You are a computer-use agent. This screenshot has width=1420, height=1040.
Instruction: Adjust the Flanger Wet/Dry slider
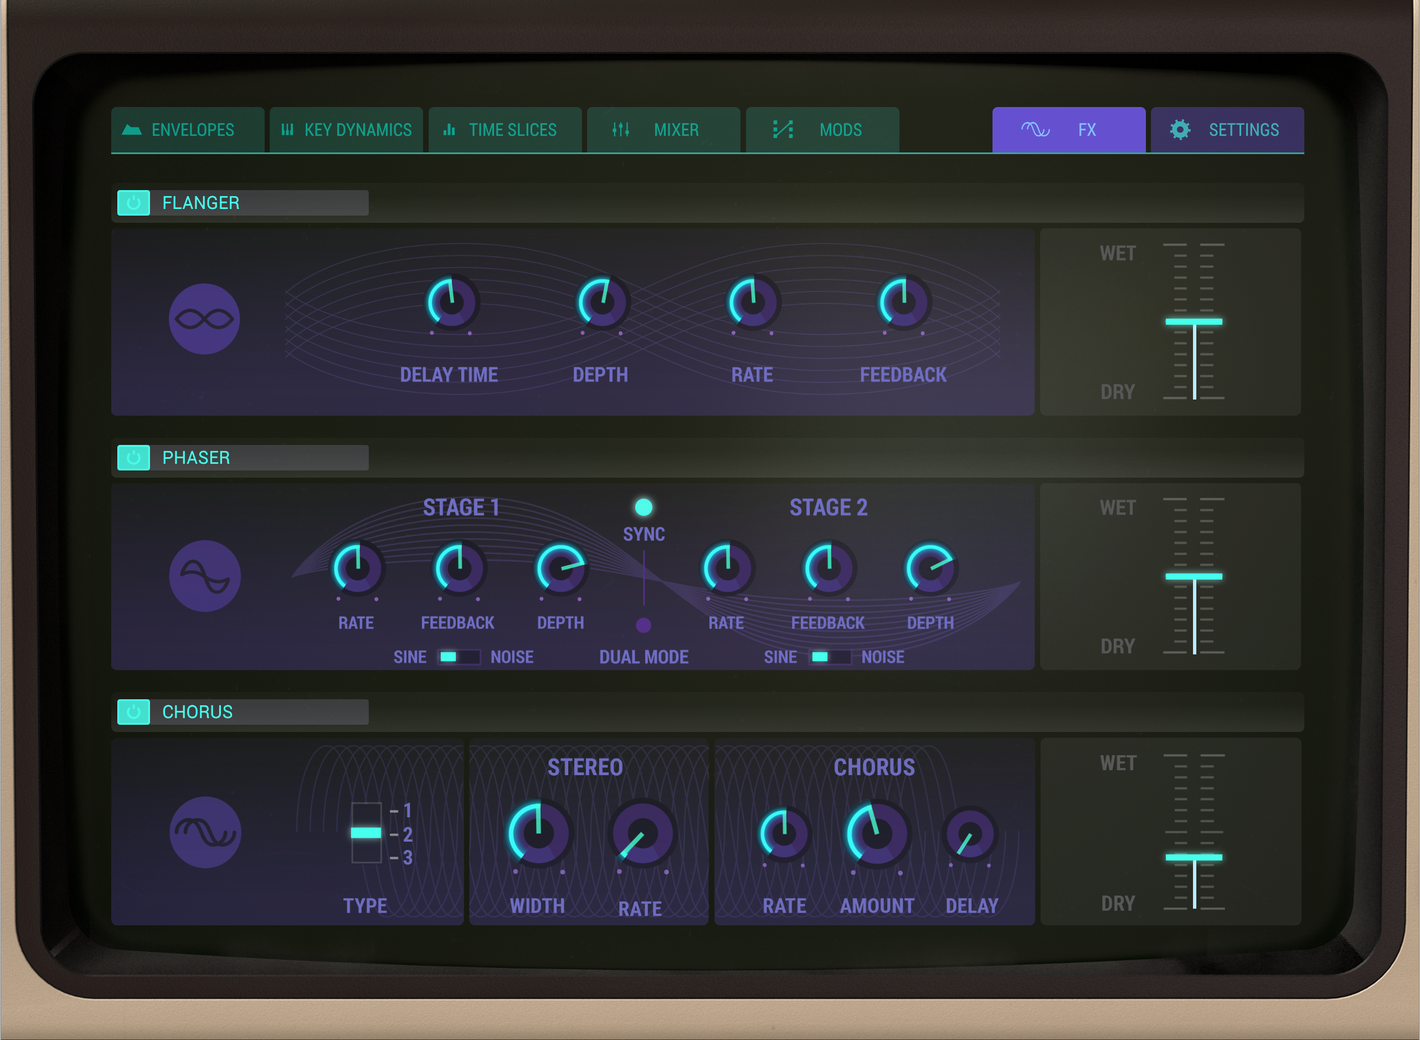pos(1194,321)
